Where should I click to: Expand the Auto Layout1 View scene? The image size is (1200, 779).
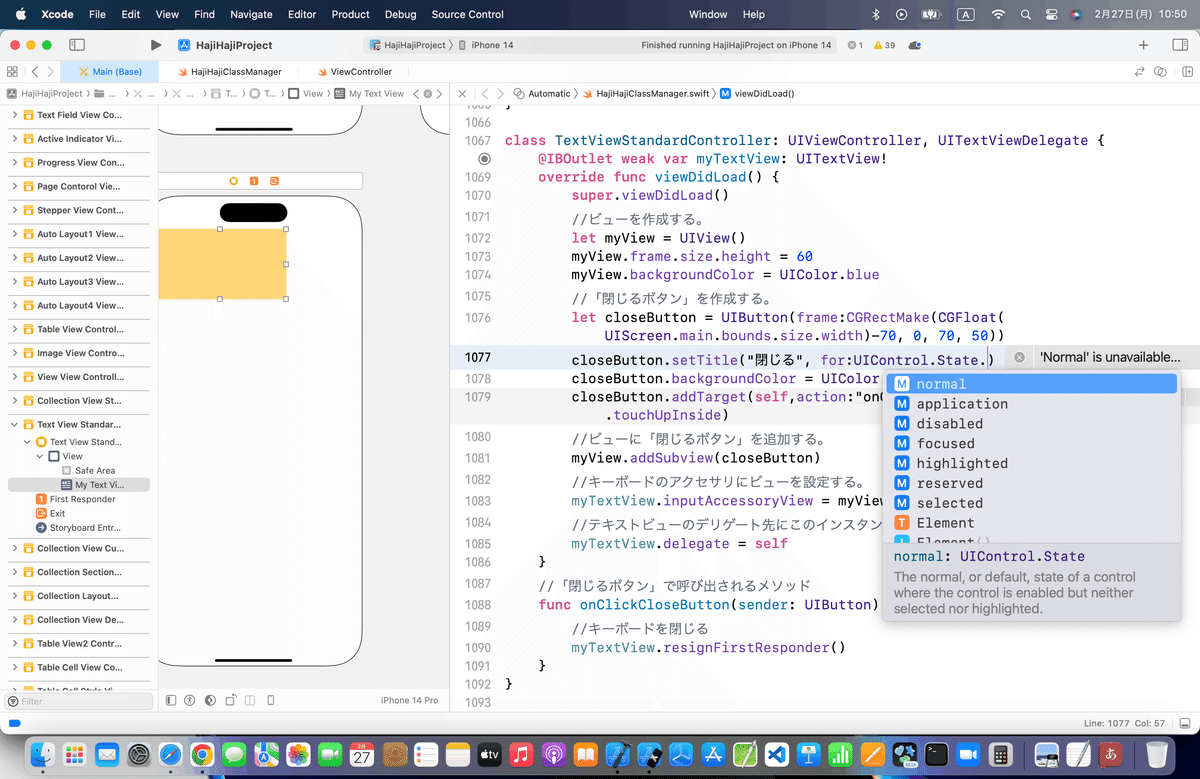click(15, 234)
